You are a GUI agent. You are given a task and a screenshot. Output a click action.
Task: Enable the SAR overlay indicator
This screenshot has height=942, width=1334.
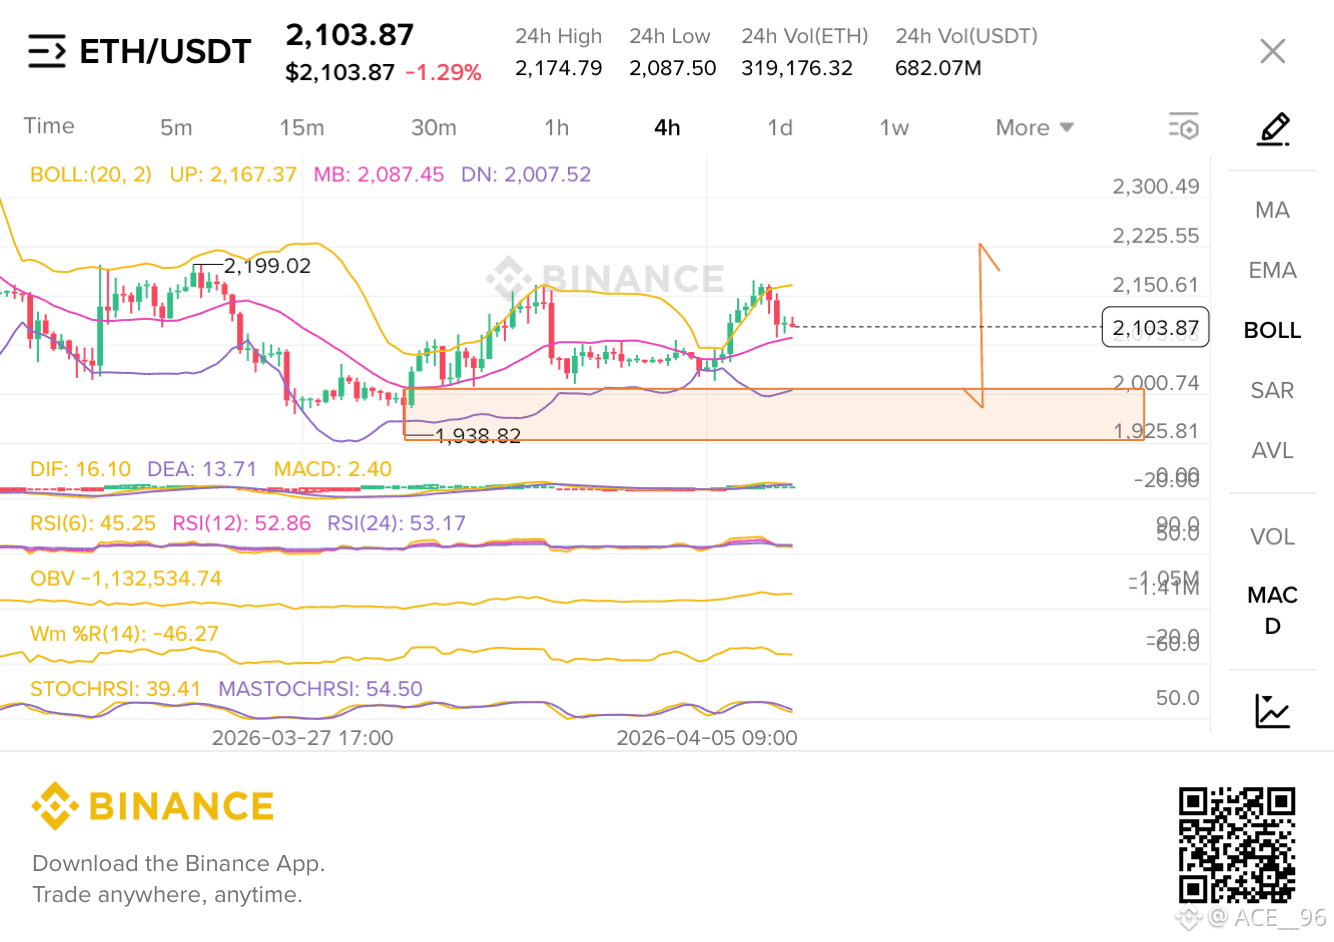1273,390
